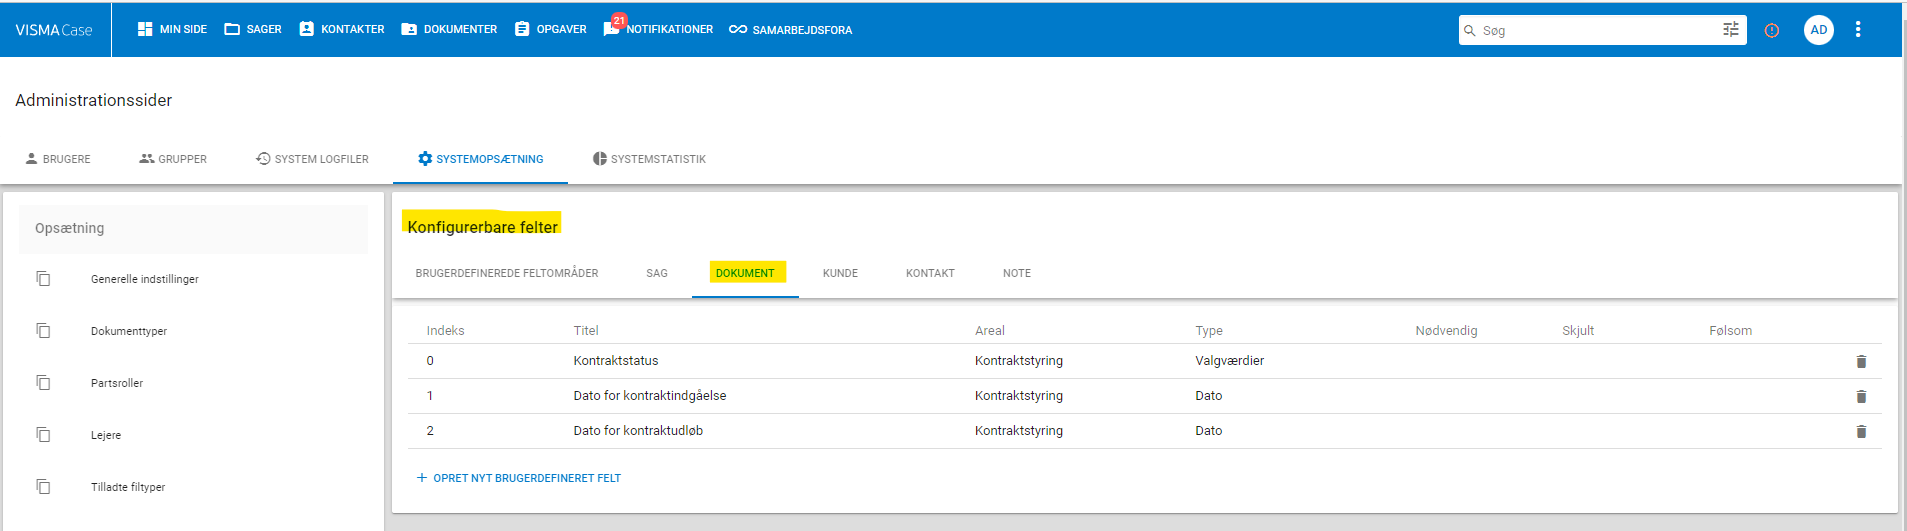Delete the Kontraktstatus field
The width and height of the screenshot is (1907, 531).
tap(1861, 361)
